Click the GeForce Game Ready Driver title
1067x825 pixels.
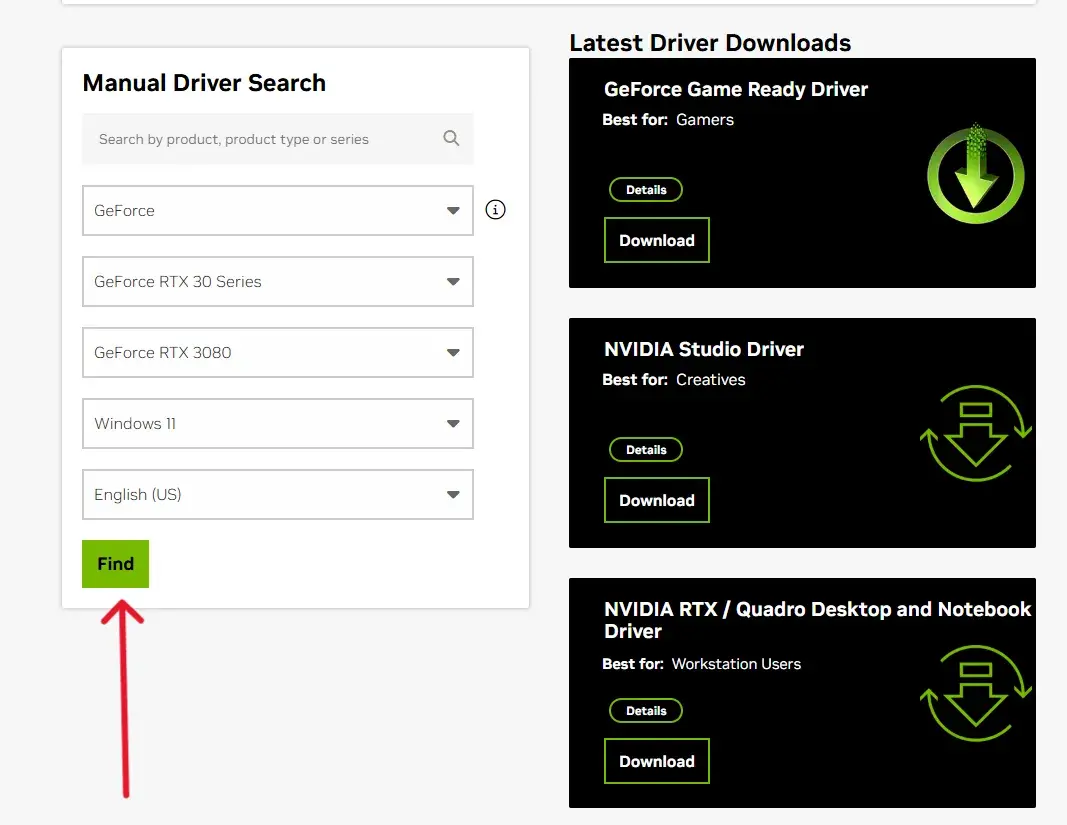coord(736,89)
